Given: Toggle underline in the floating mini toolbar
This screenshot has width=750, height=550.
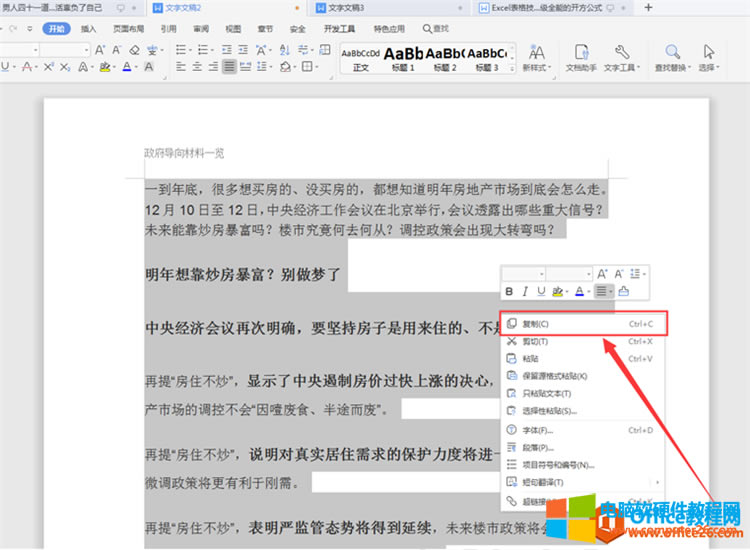Looking at the screenshot, I should coord(541,291).
